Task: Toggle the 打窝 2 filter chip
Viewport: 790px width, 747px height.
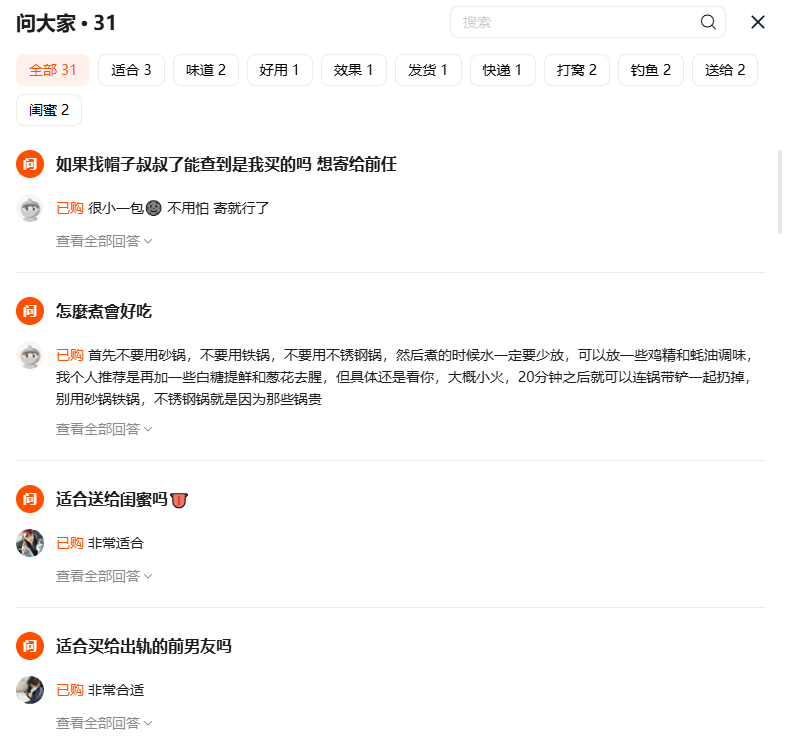Action: (577, 70)
